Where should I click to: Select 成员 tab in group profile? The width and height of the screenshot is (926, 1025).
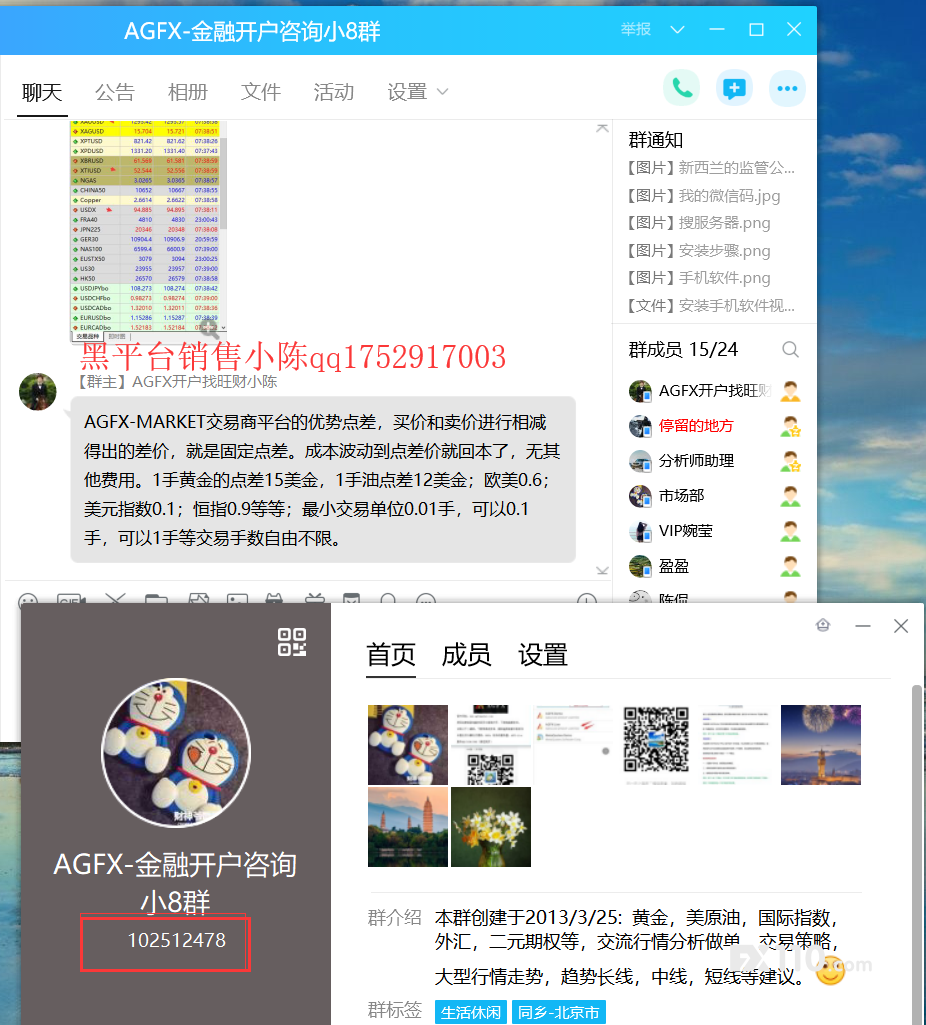467,654
